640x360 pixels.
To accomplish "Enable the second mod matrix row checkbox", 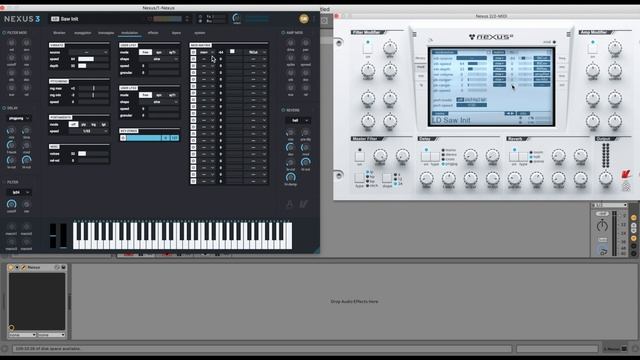I will [193, 59].
